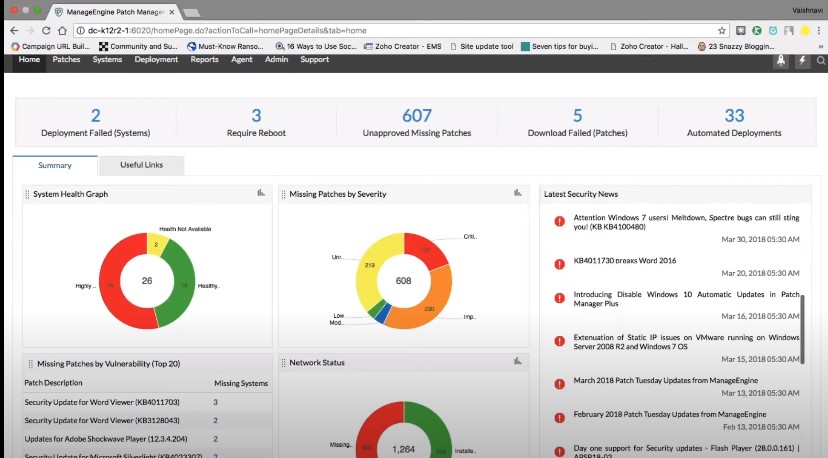Viewport: 828px width, 458px height.
Task: Open Zoho Creator - EMS bookmark
Action: [402, 46]
